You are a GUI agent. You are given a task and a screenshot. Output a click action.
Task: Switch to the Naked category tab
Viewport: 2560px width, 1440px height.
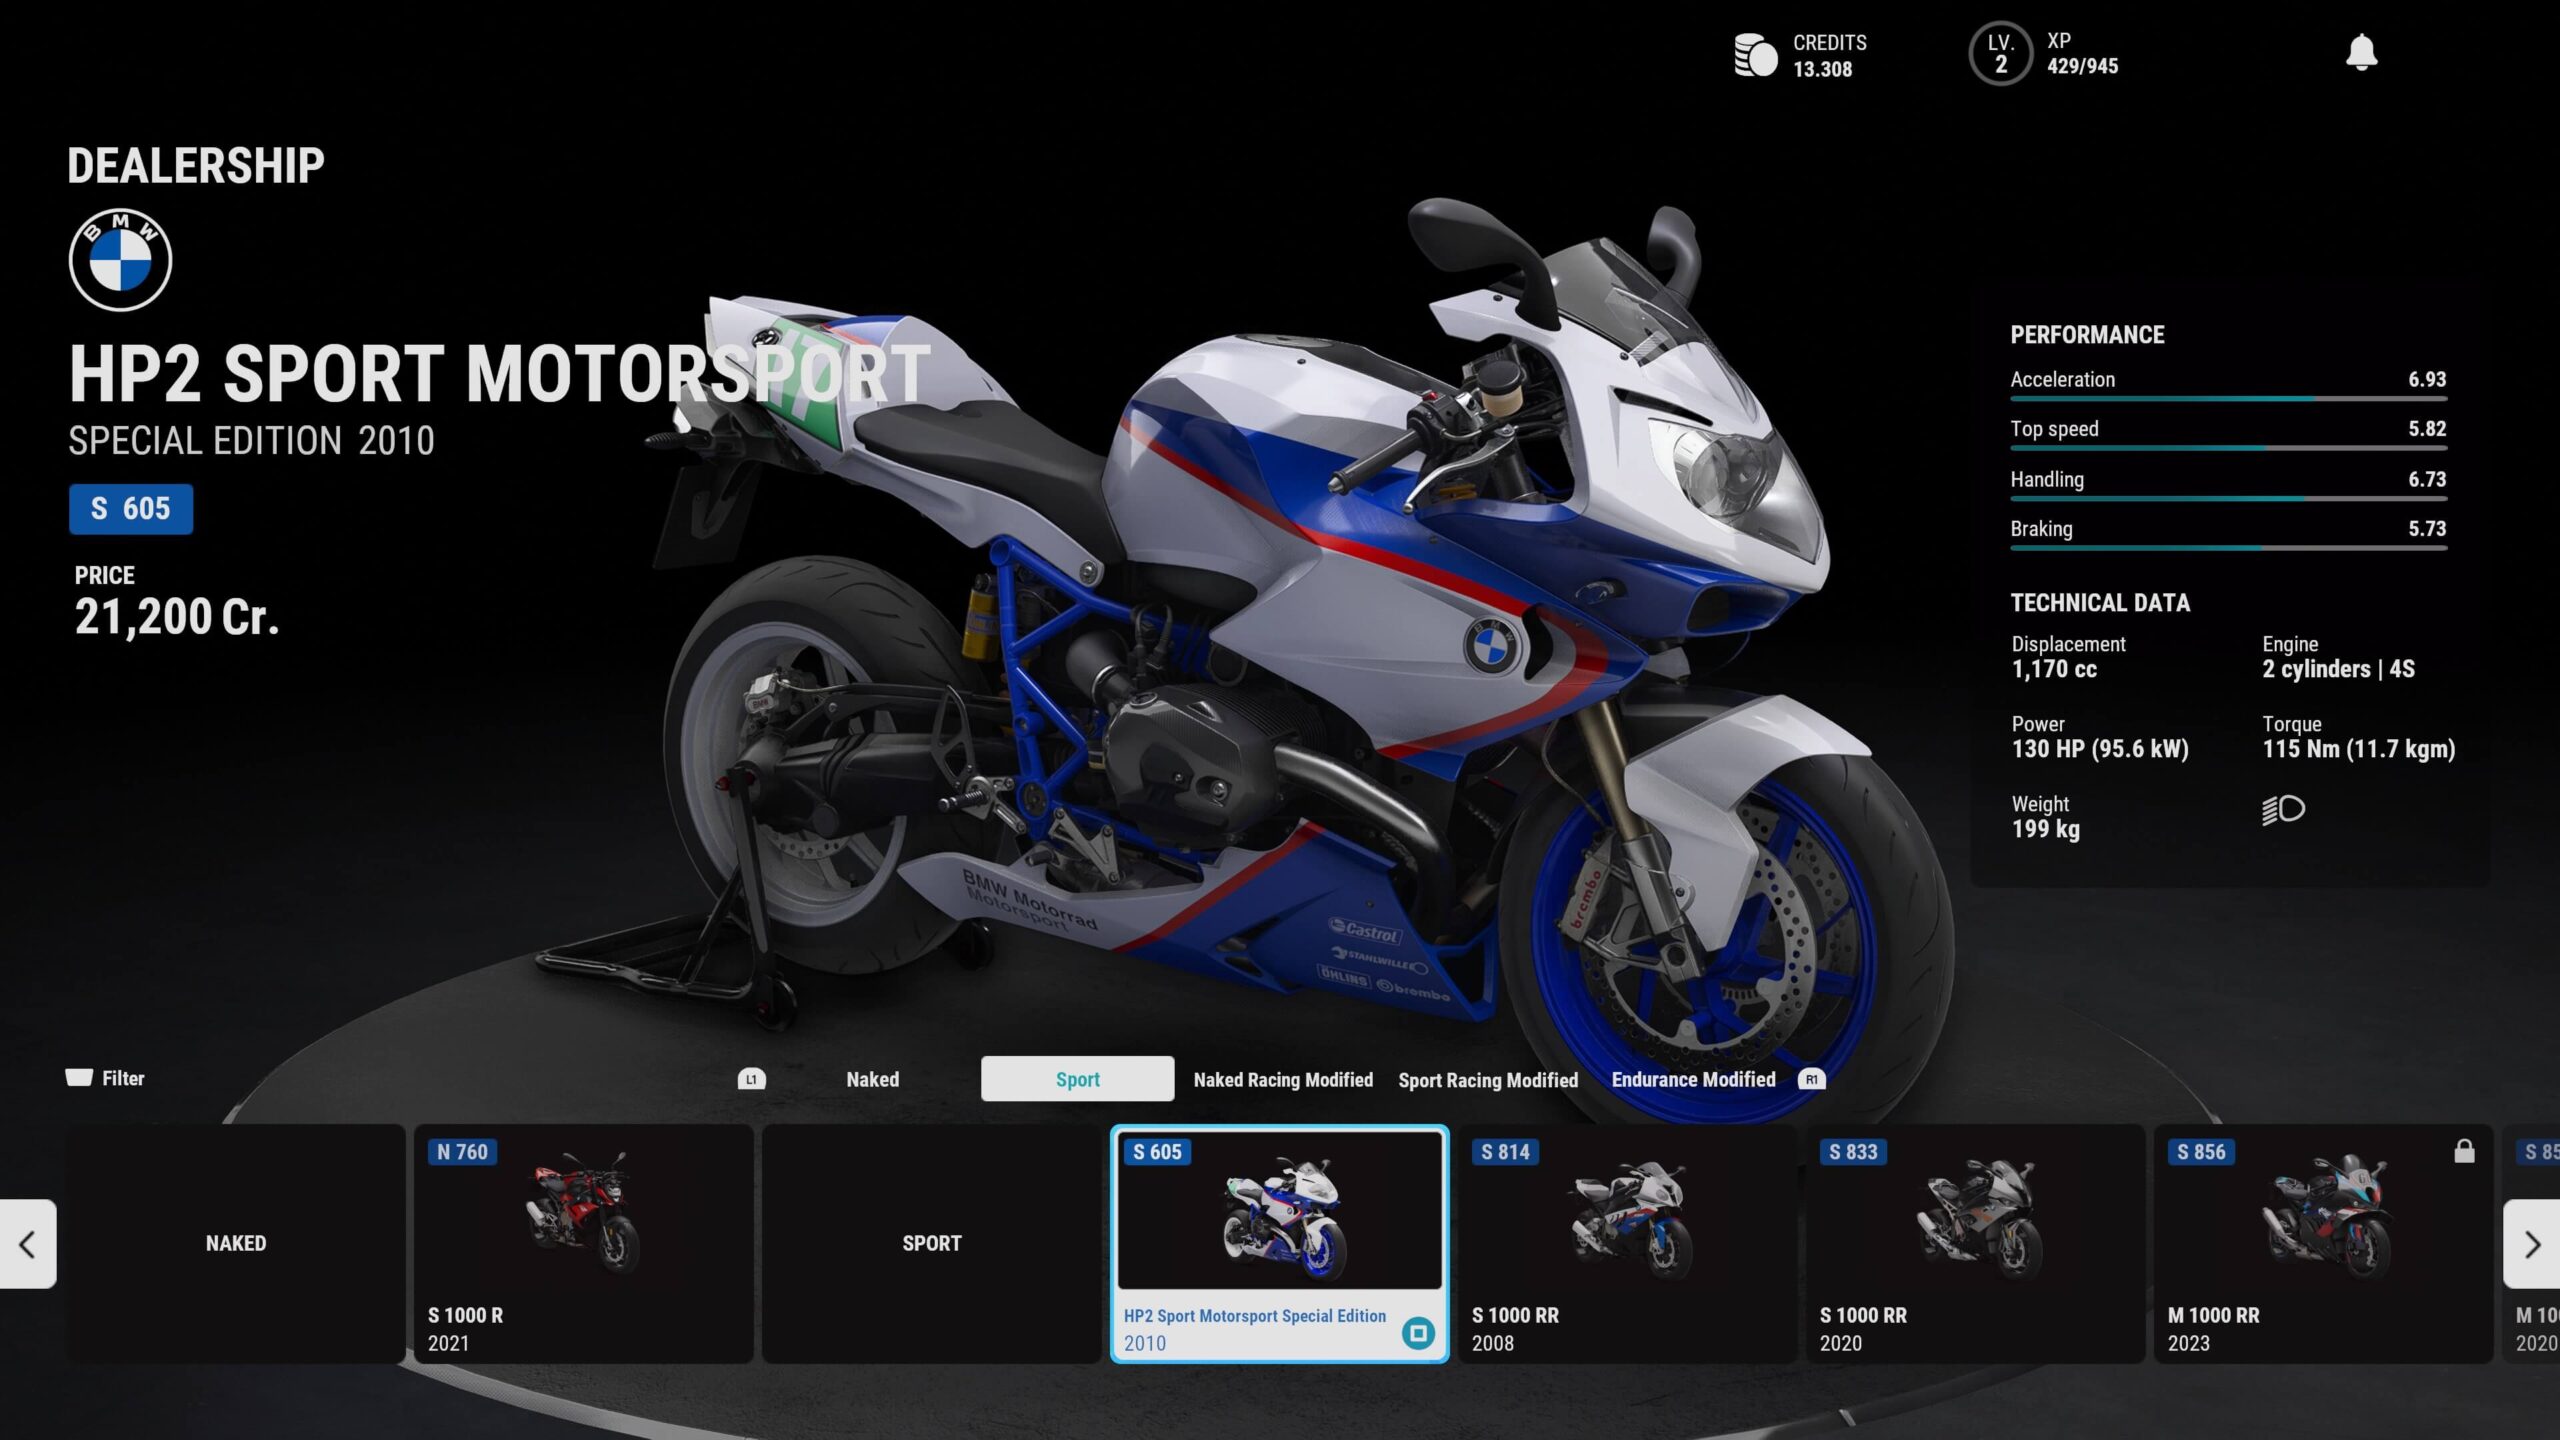(872, 1079)
